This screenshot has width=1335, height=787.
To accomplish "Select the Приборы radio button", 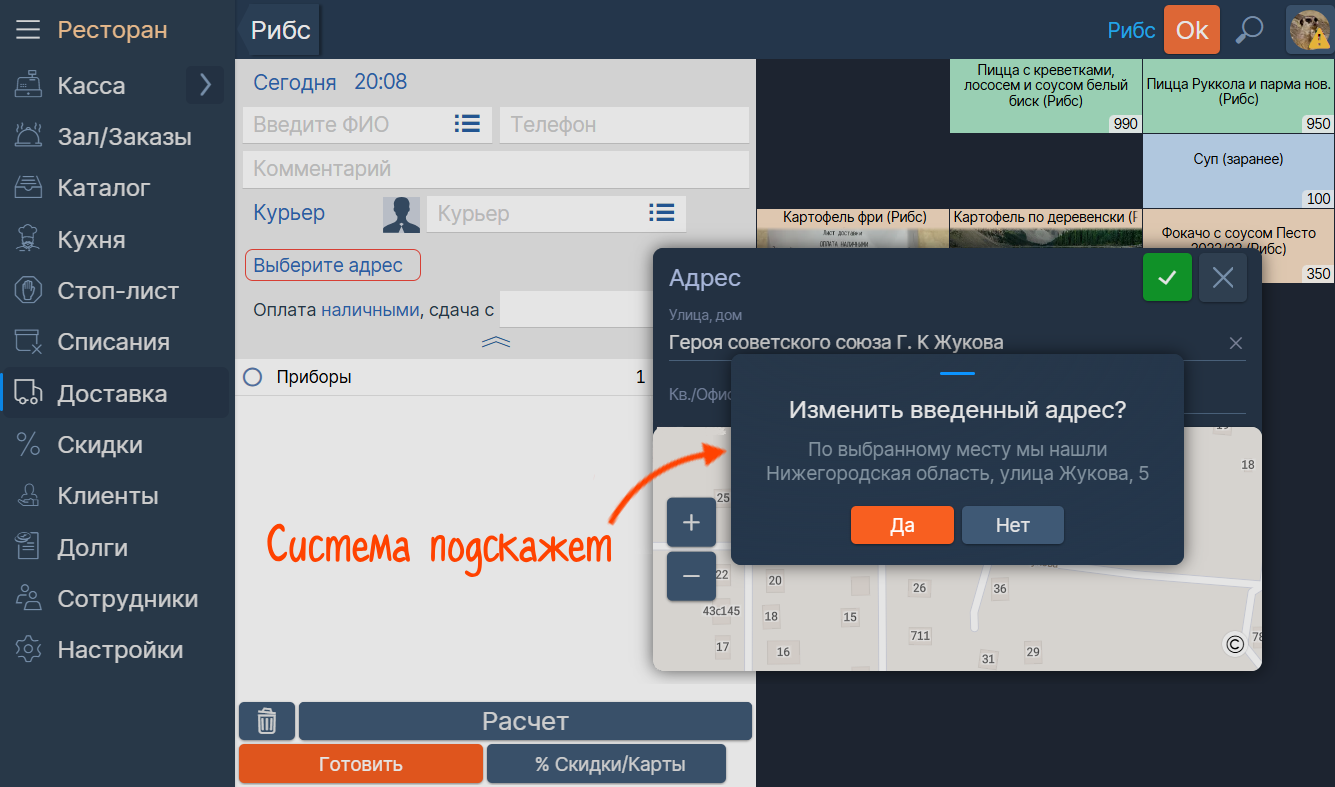I will tap(253, 377).
